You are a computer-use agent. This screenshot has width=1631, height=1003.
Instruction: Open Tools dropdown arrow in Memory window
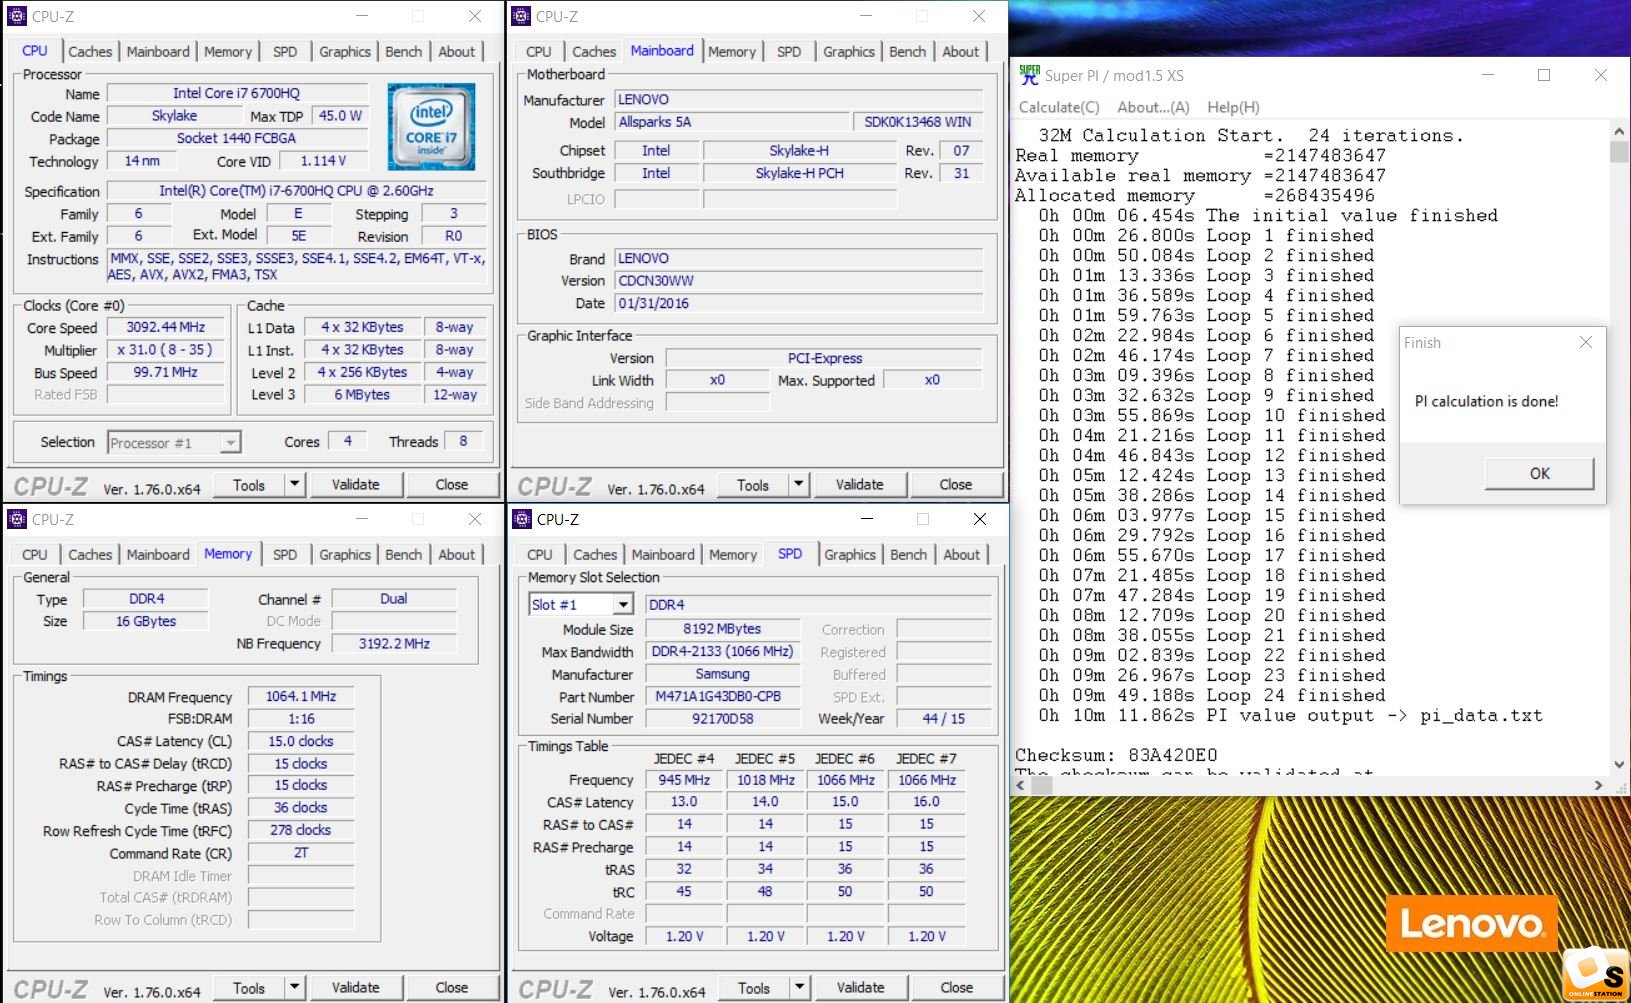[294, 987]
